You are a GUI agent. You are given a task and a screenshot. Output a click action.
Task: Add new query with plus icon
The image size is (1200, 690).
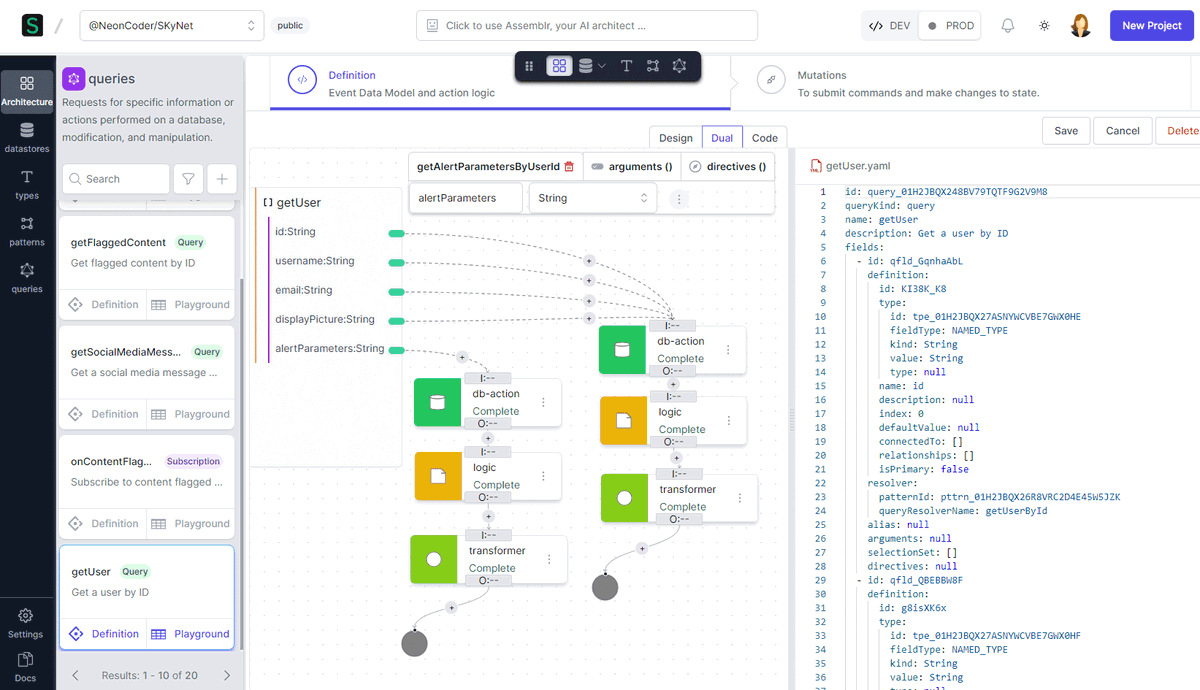click(x=222, y=179)
